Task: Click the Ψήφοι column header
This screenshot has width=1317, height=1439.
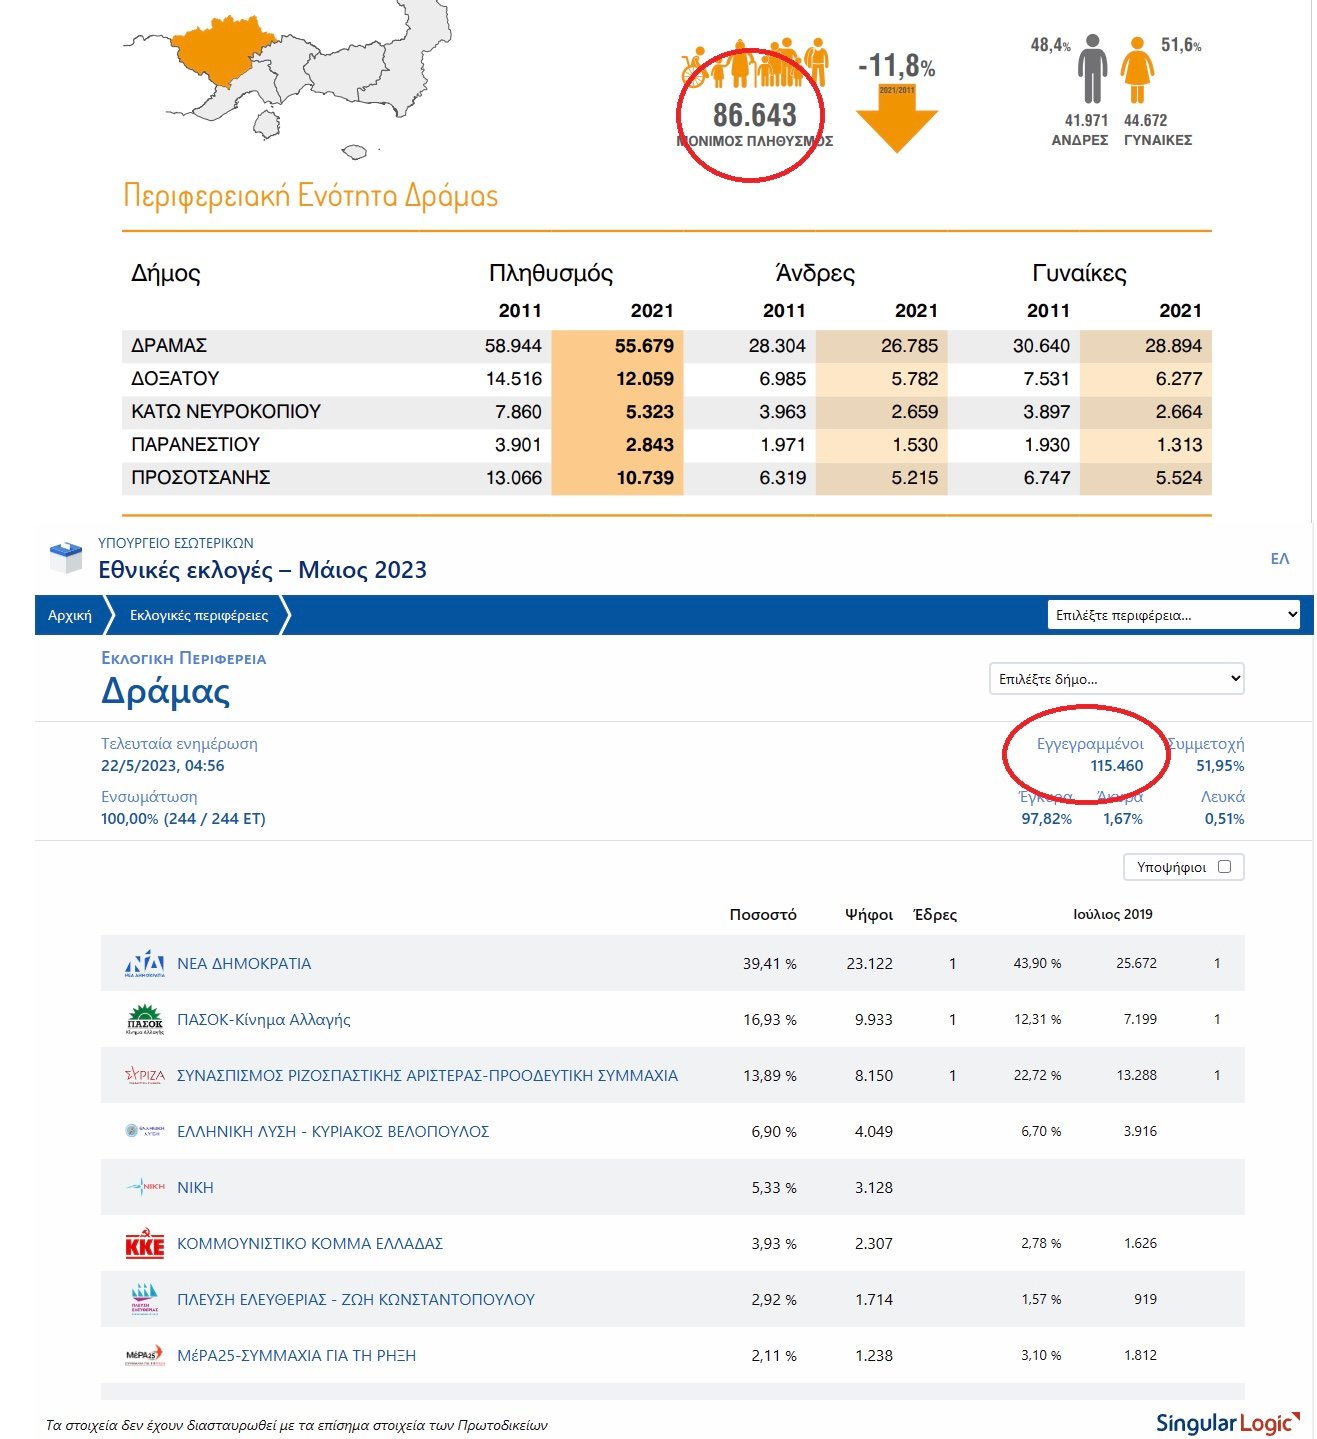Action: click(x=869, y=914)
